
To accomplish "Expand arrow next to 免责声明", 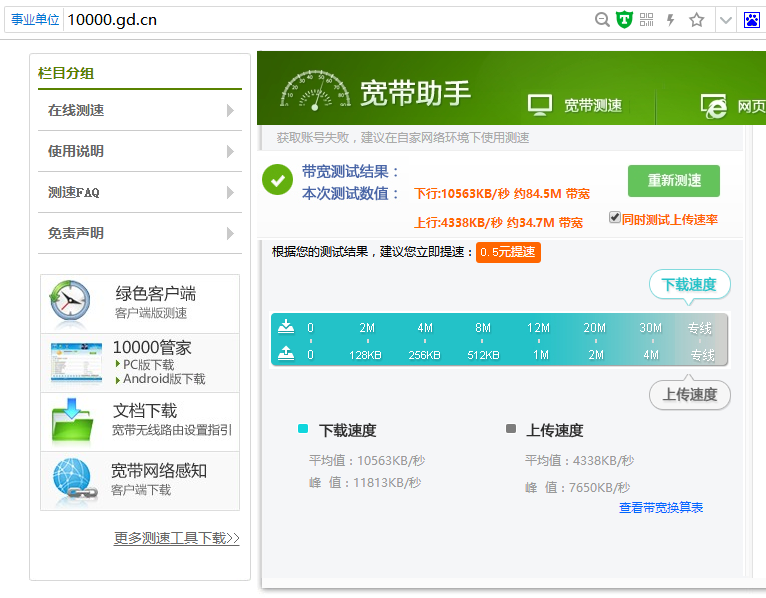I will [230, 234].
